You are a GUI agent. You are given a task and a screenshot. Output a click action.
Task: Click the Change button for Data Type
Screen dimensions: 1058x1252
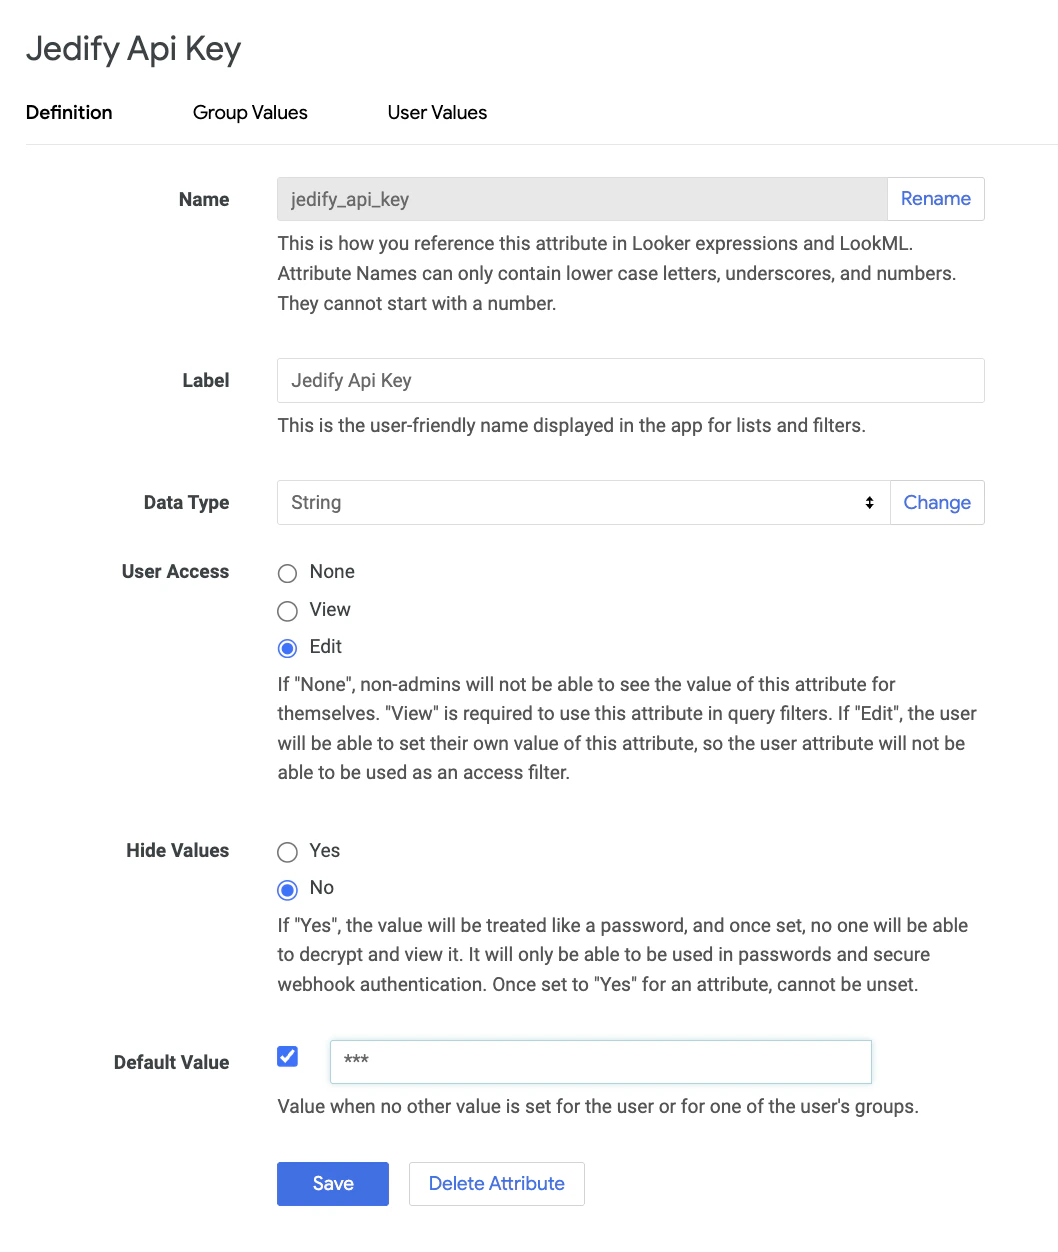coord(937,502)
